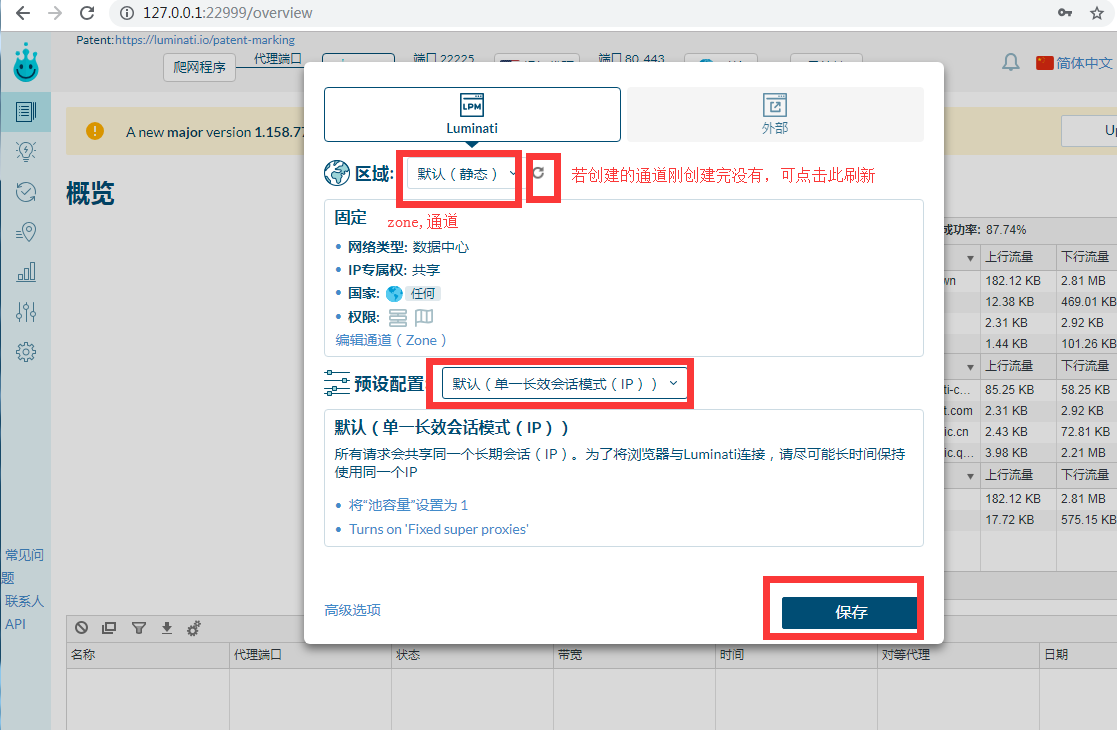The width and height of the screenshot is (1117, 730).
Task: Open the 编辑通道（Zone）link
Action: pyautogui.click(x=391, y=340)
